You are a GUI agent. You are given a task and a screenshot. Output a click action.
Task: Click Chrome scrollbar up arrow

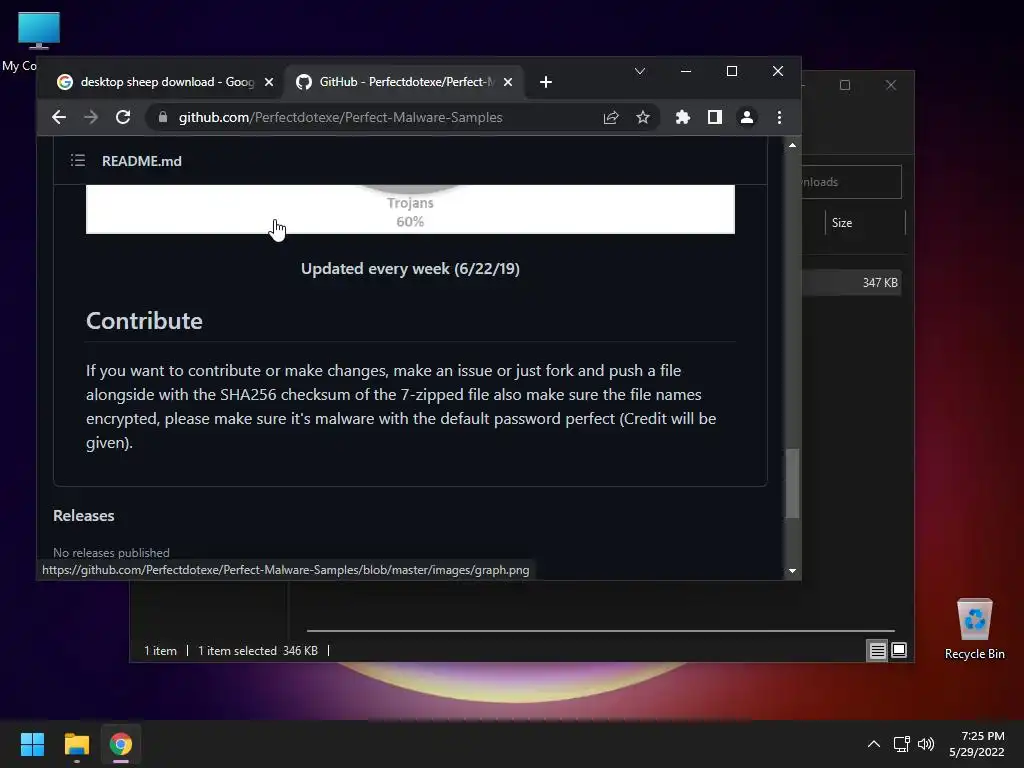[792, 145]
